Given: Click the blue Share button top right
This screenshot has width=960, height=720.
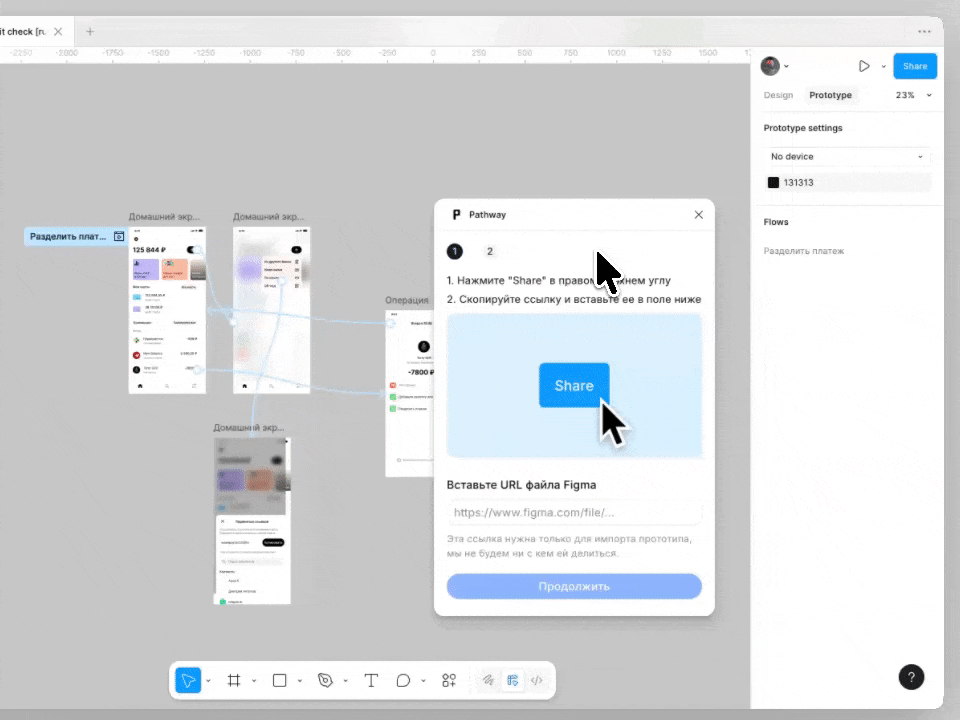Looking at the screenshot, I should point(914,66).
